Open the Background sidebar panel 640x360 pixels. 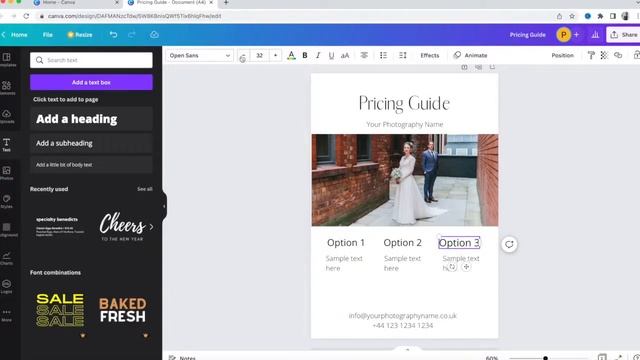coord(7,230)
